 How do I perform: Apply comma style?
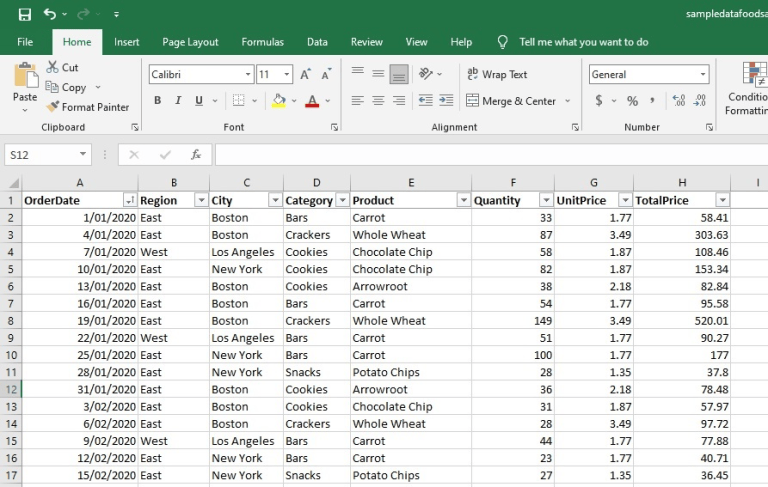point(652,101)
